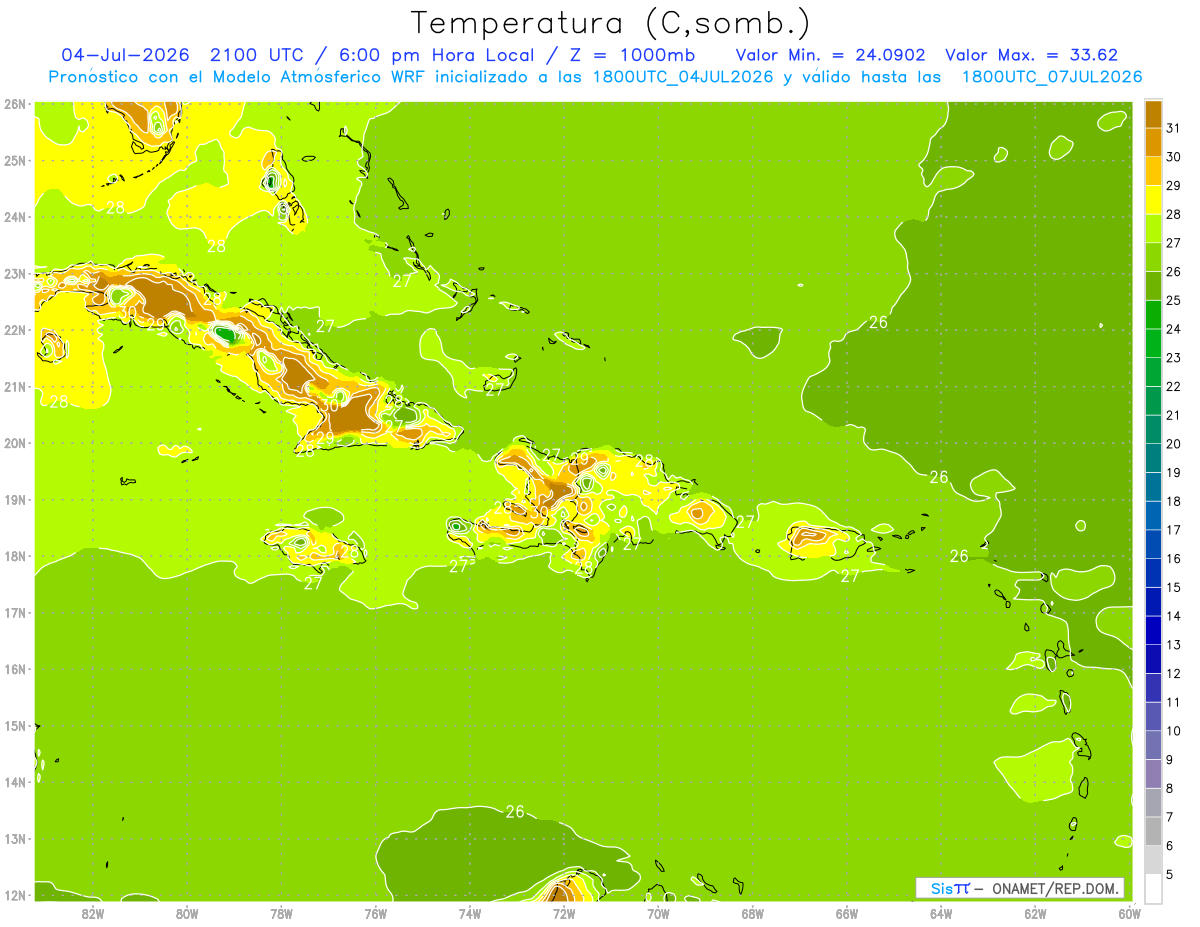Screen dimensions: 1200x927
Task: Click the dark blue swatch between legend 13 and 14
Action: coord(1153,630)
